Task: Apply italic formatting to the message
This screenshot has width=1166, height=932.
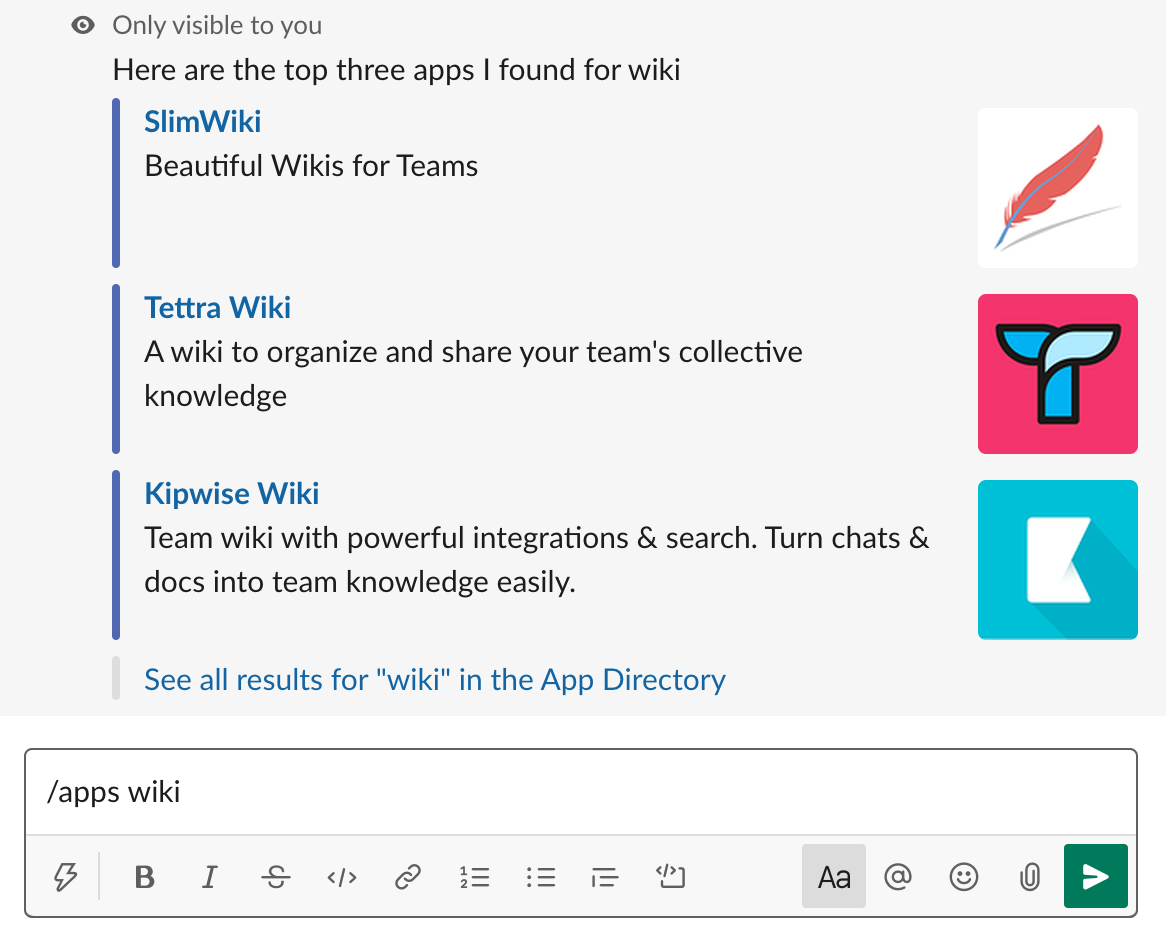Action: click(209, 877)
